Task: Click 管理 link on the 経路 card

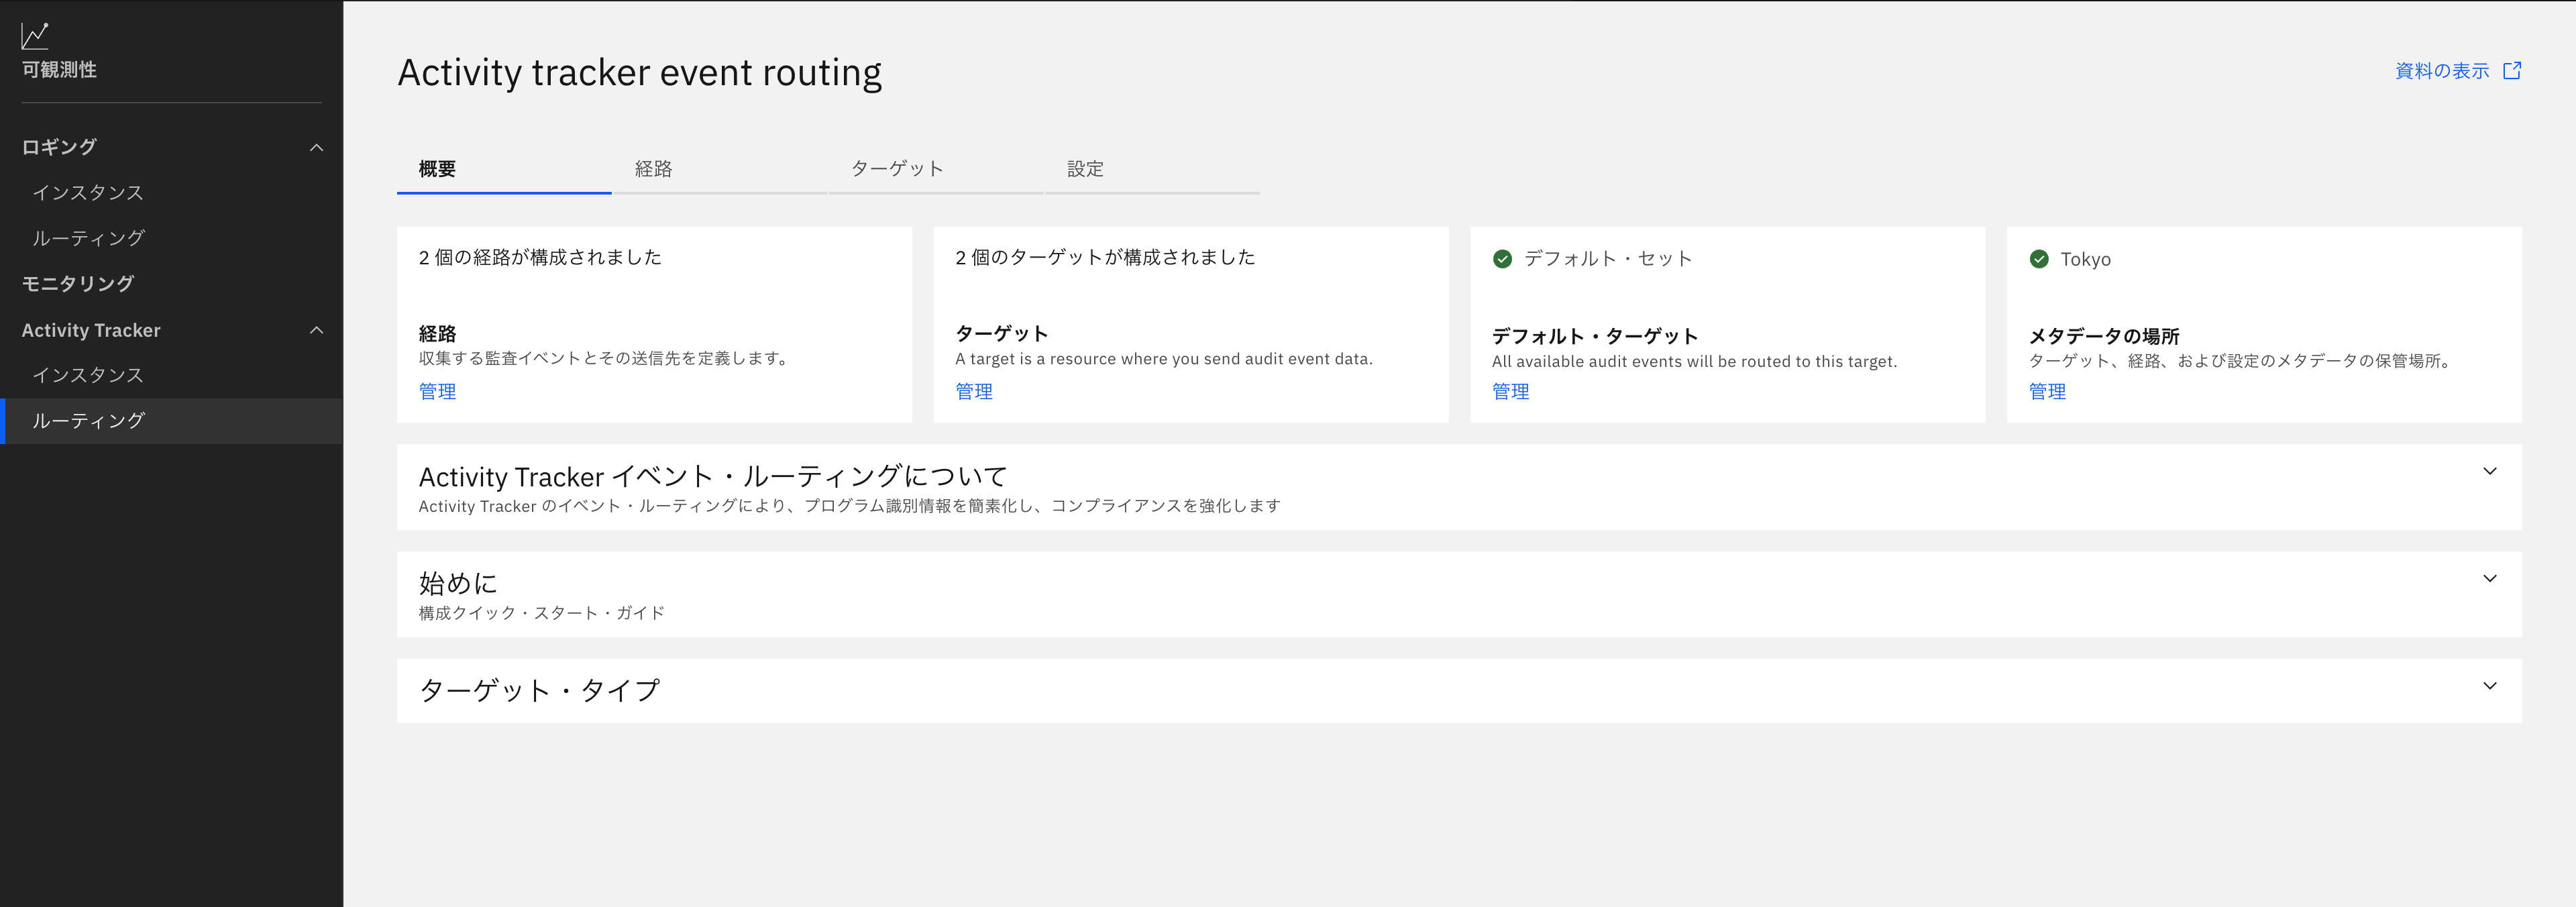Action: (x=437, y=391)
